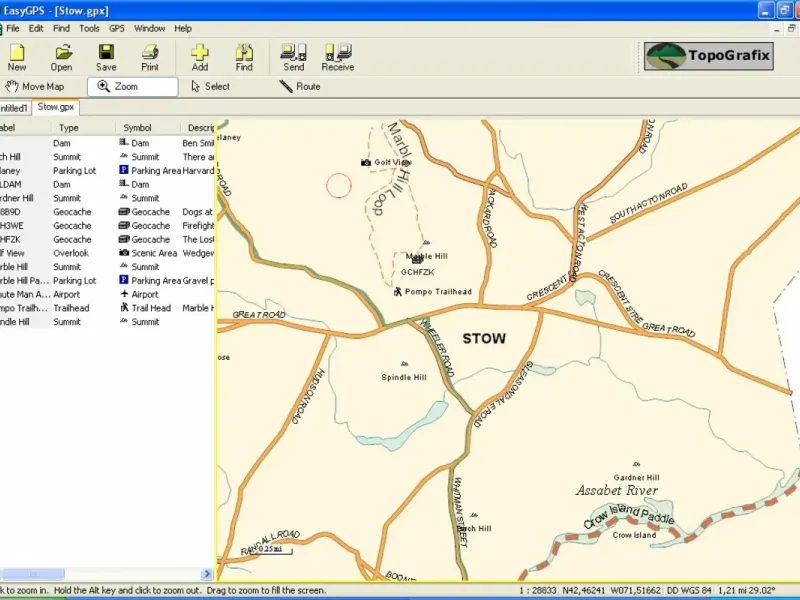Click the Geocache icon in Firefight row
Viewport: 800px width, 600px height.
(123, 225)
